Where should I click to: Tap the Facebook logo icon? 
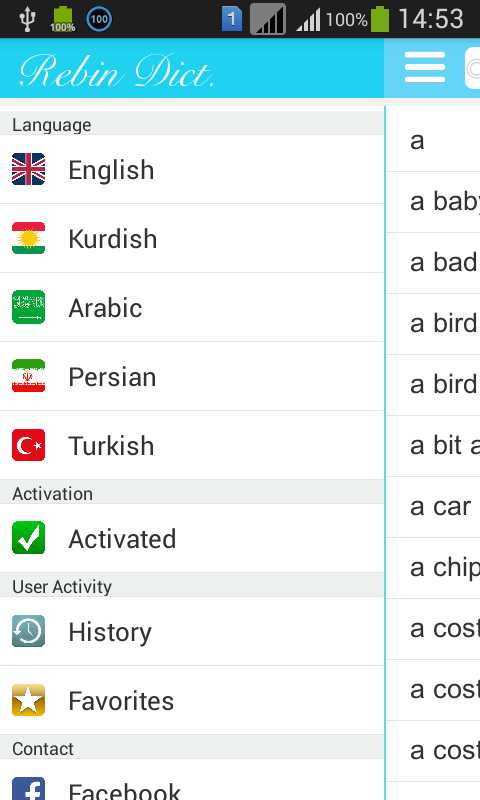click(29, 789)
